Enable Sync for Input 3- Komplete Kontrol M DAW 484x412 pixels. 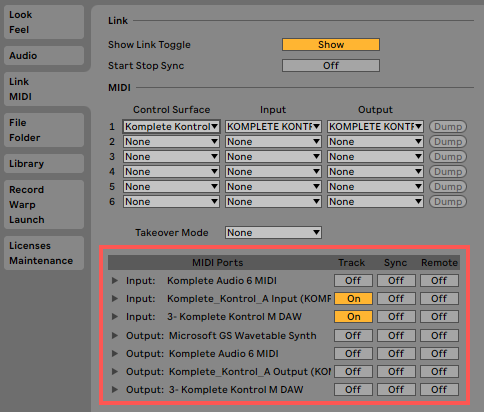(396, 317)
